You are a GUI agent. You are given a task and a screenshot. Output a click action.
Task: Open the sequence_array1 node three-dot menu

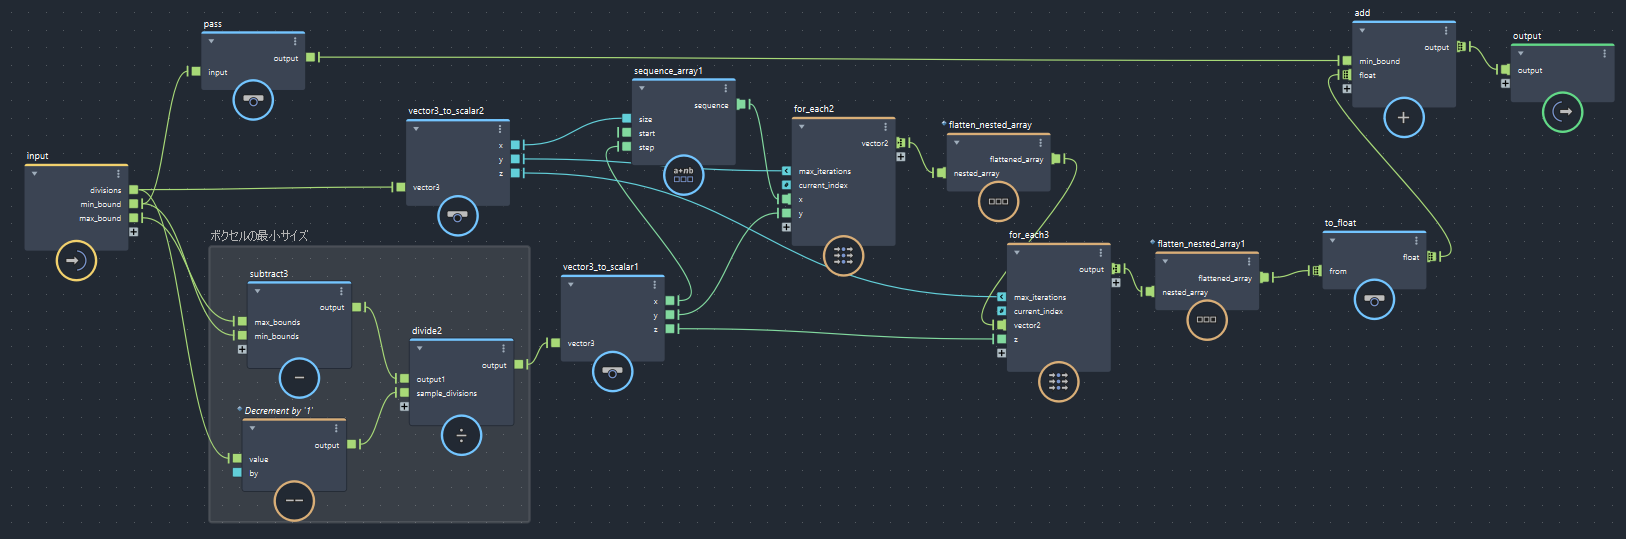pos(726,88)
